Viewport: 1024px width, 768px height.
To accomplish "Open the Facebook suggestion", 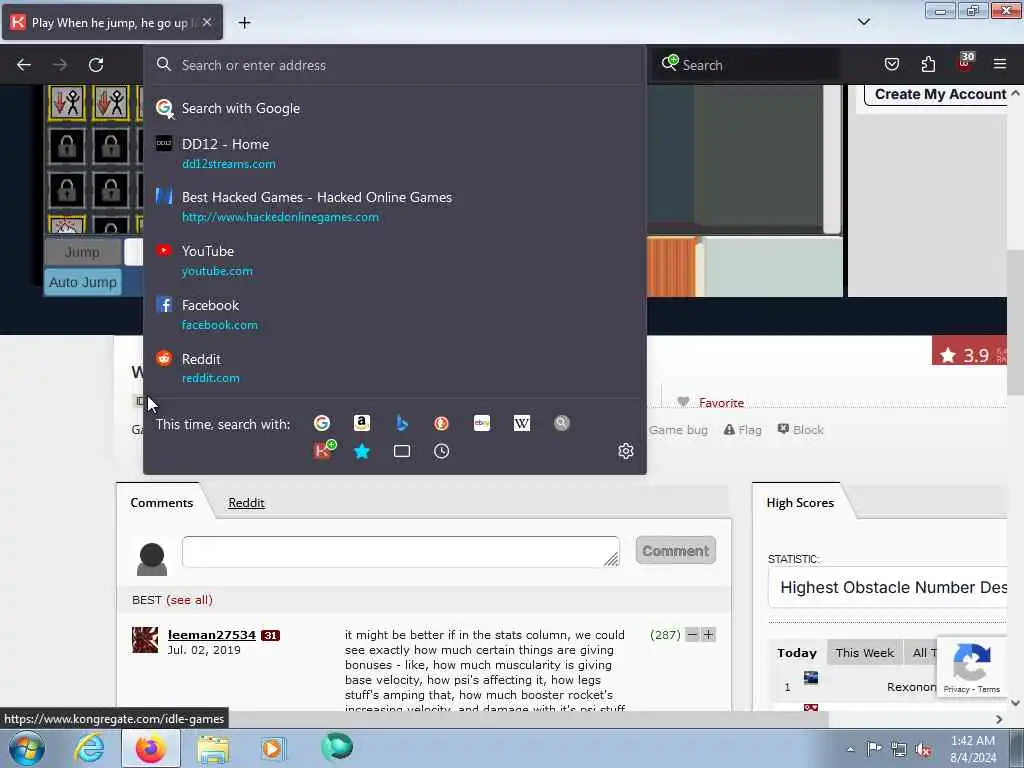I will [394, 315].
